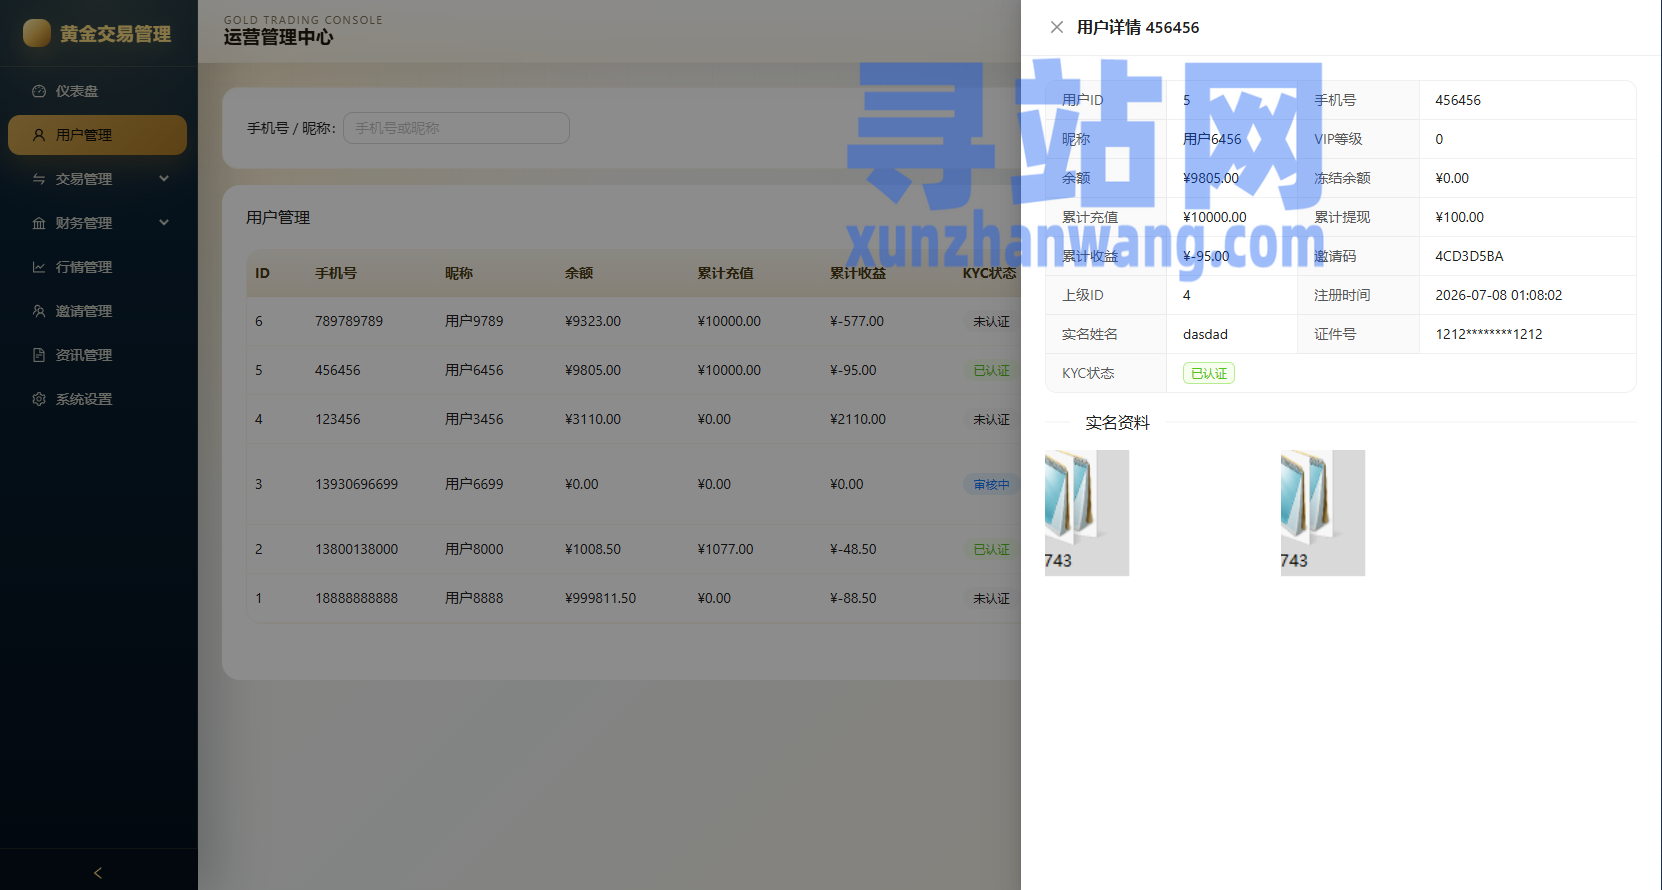This screenshot has height=890, width=1662.
Task: Click the system settings gear icon
Action: pyautogui.click(x=39, y=399)
